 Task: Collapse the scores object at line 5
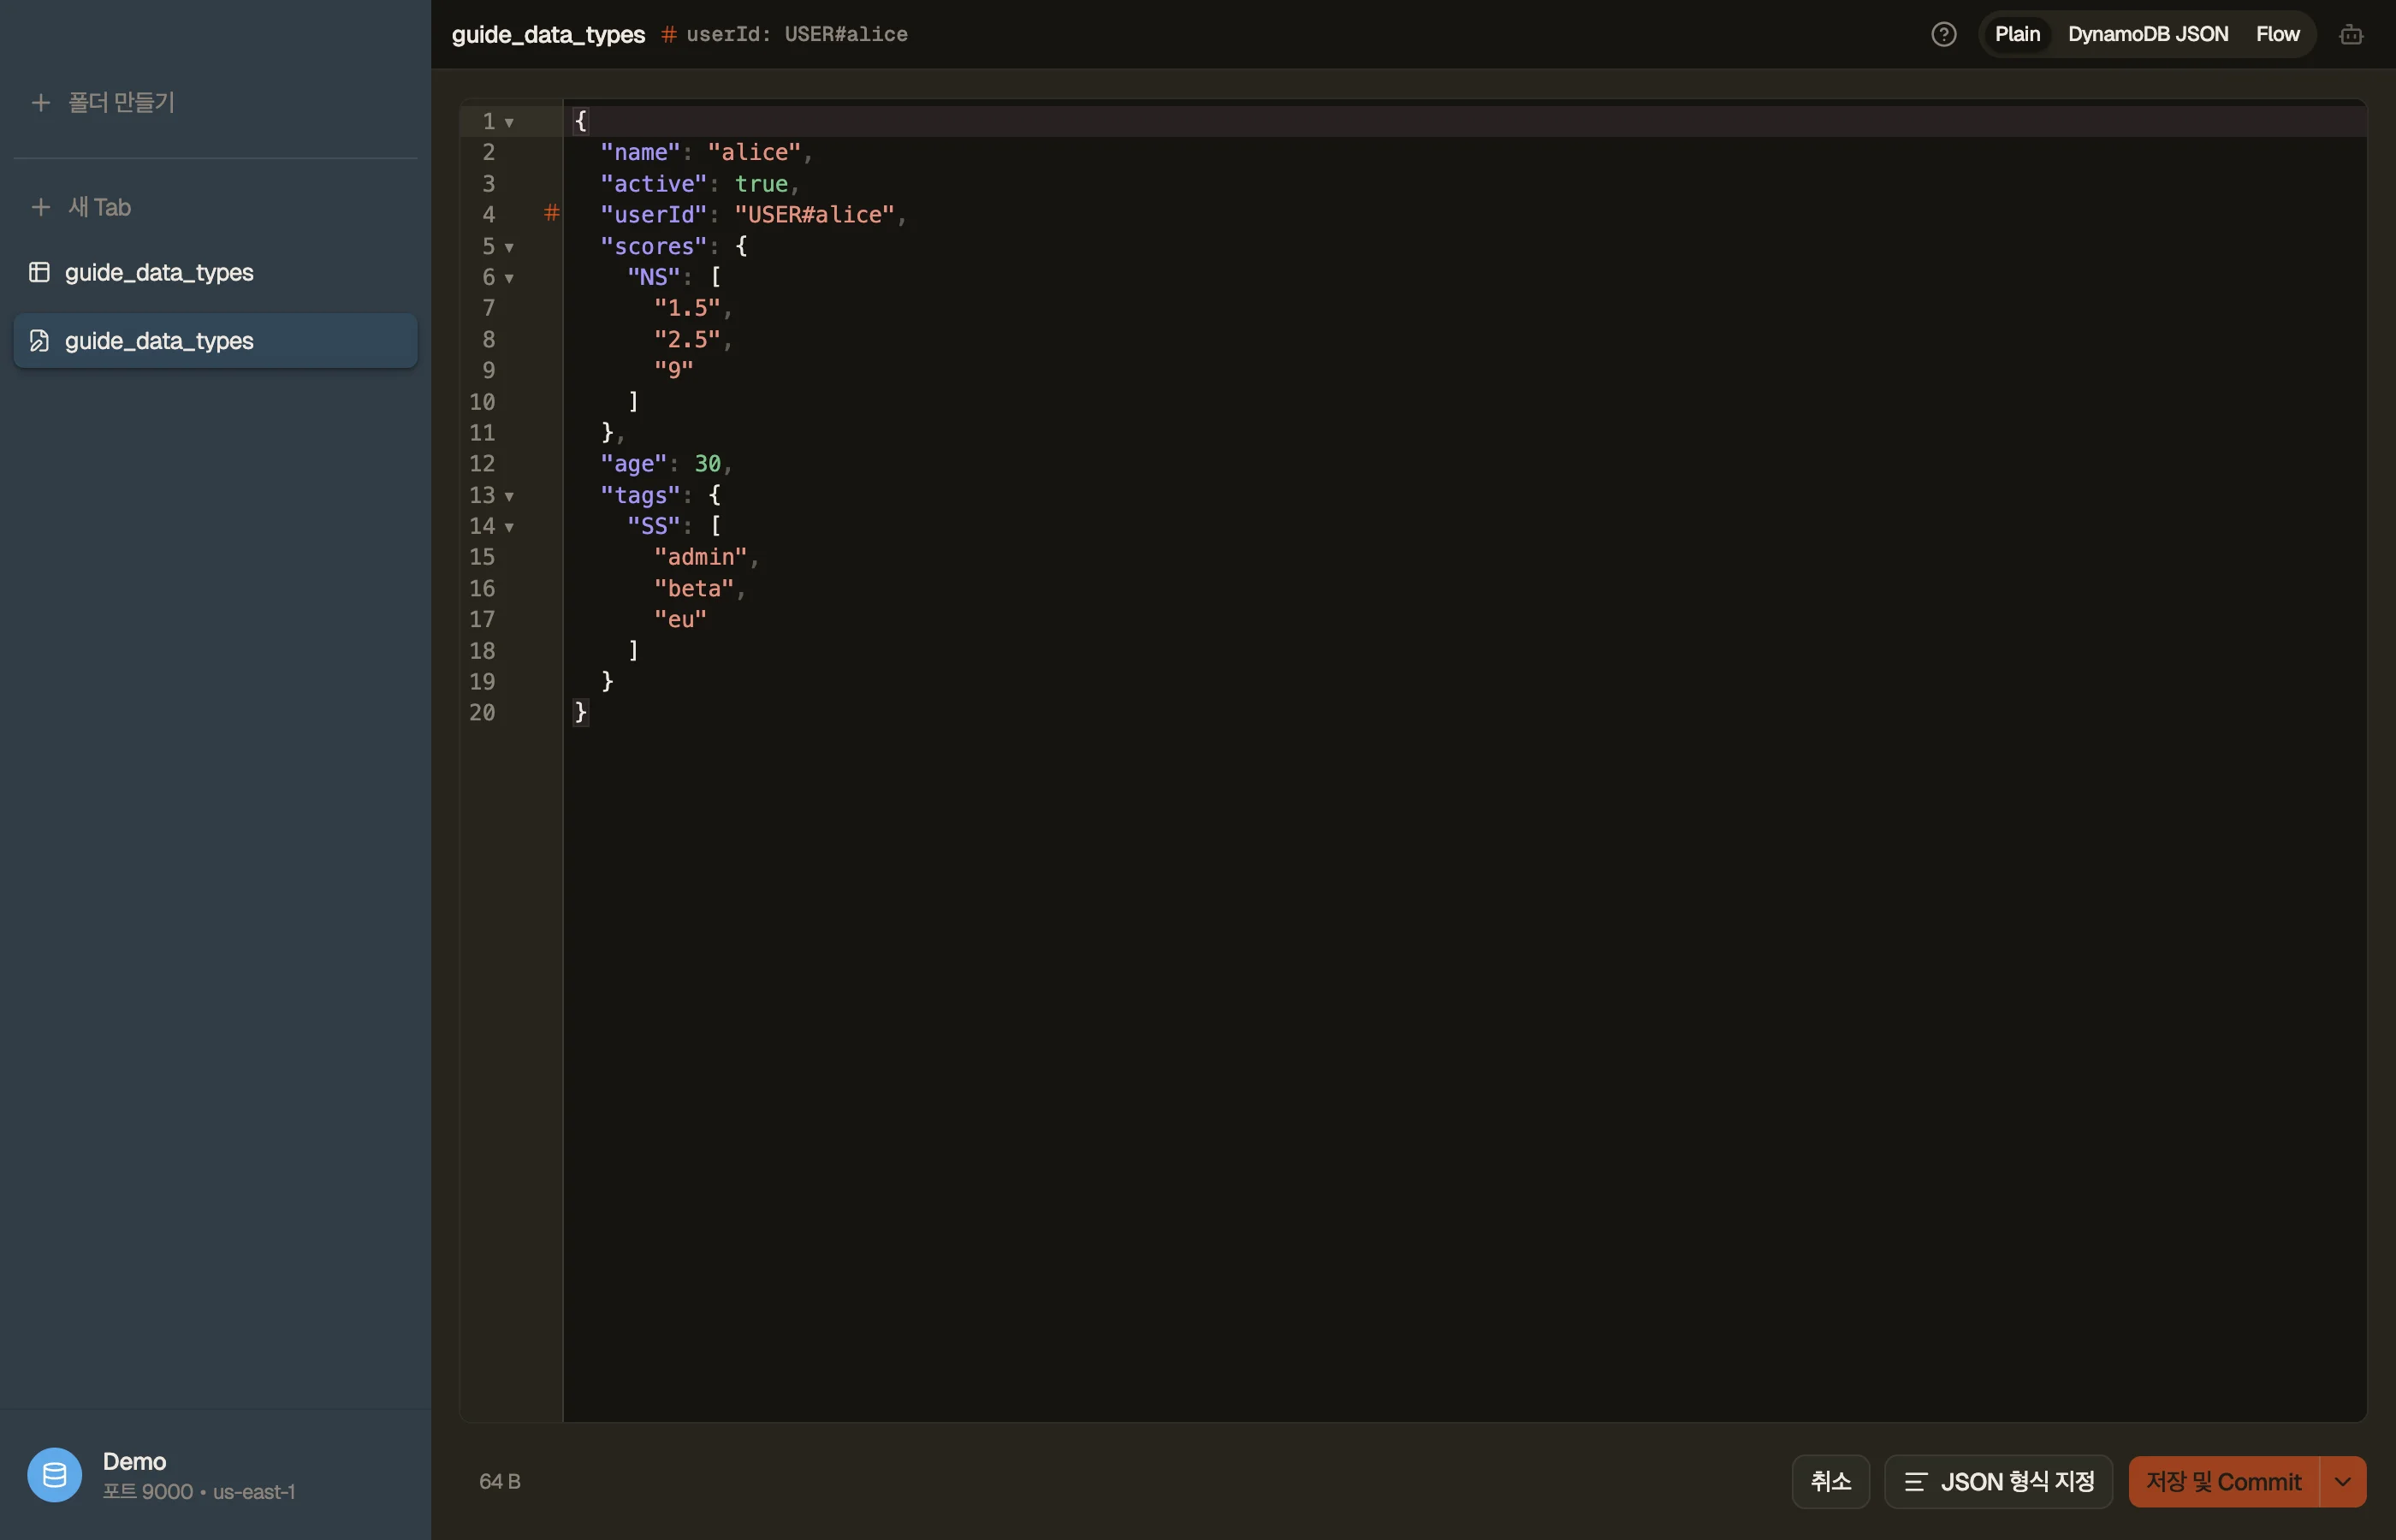click(x=509, y=247)
